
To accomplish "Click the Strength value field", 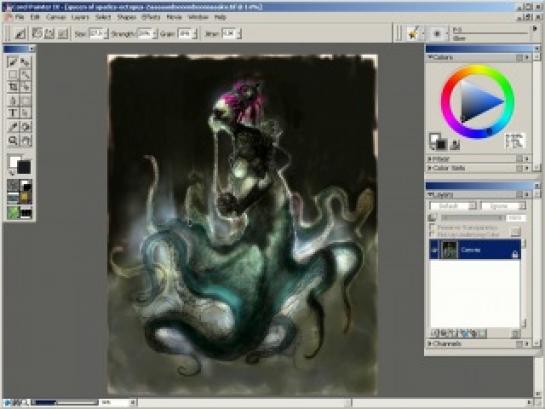I will click(x=145, y=33).
